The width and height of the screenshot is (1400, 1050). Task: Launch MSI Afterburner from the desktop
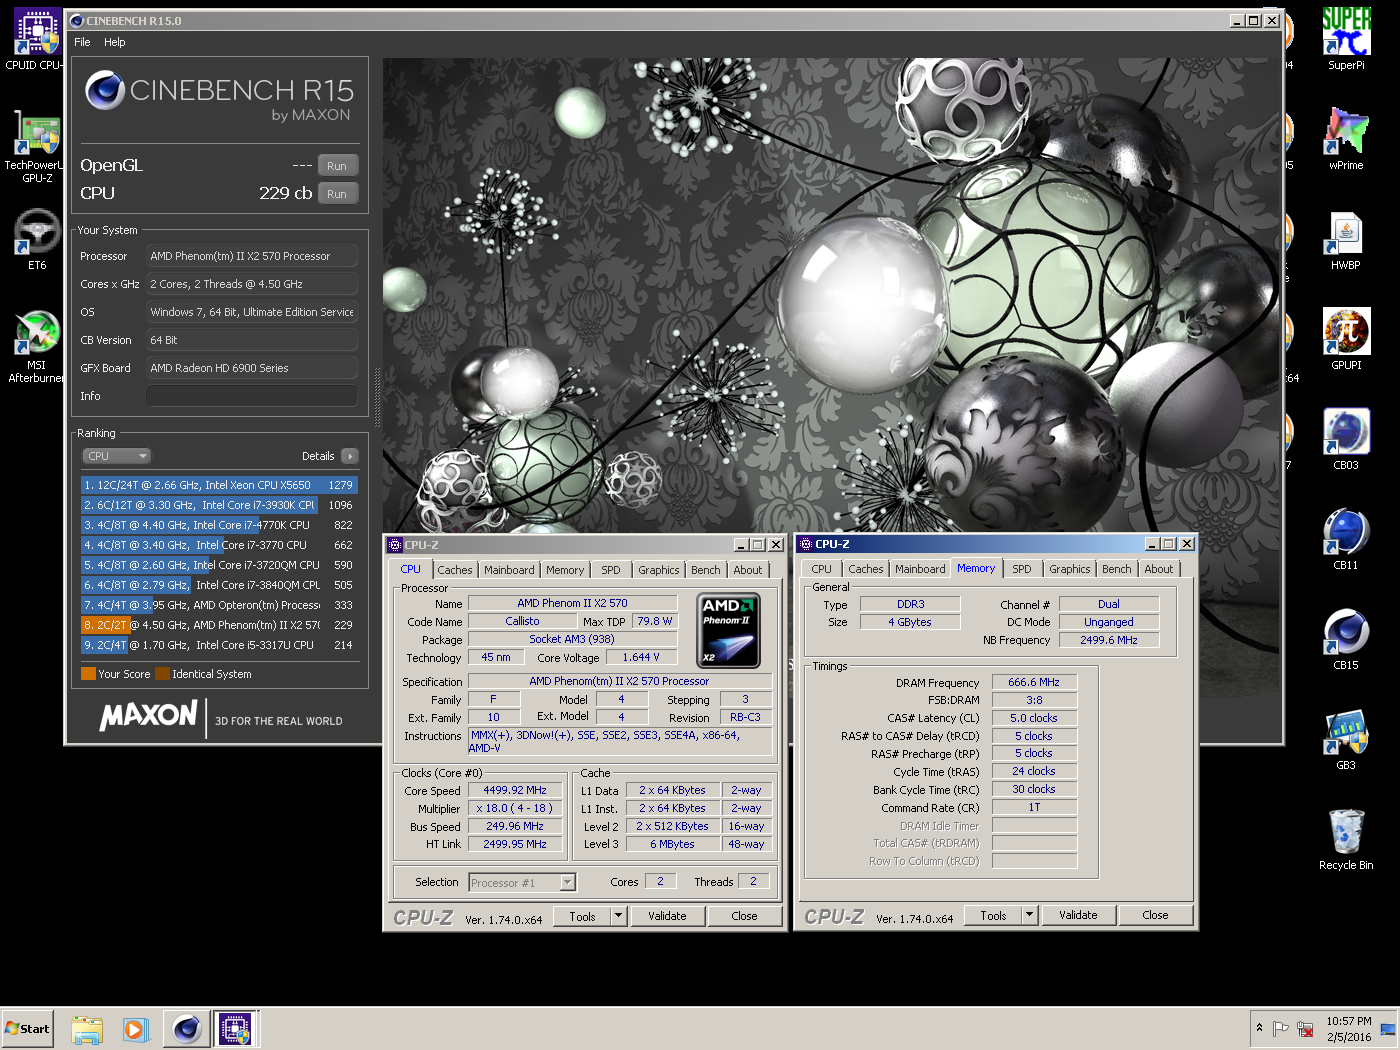(x=36, y=345)
